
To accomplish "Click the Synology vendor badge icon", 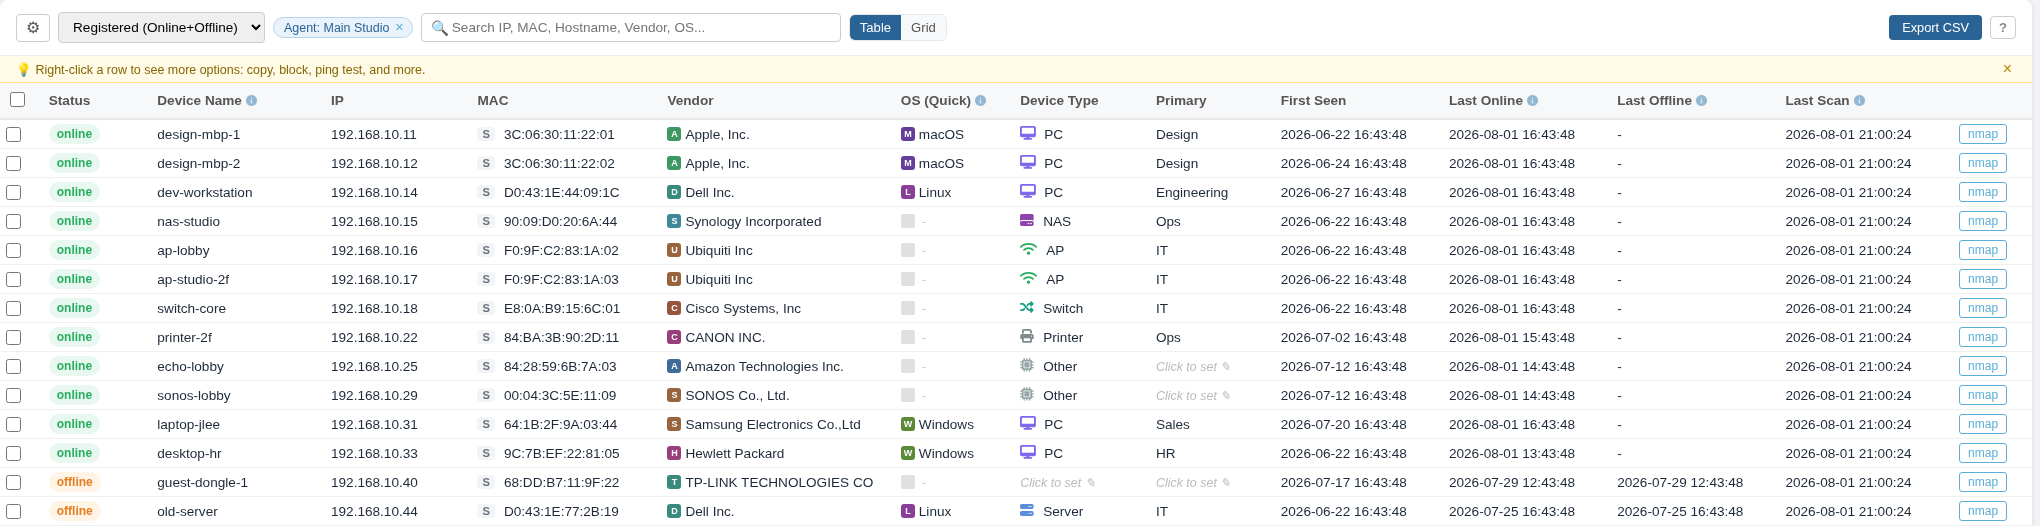I will (674, 221).
